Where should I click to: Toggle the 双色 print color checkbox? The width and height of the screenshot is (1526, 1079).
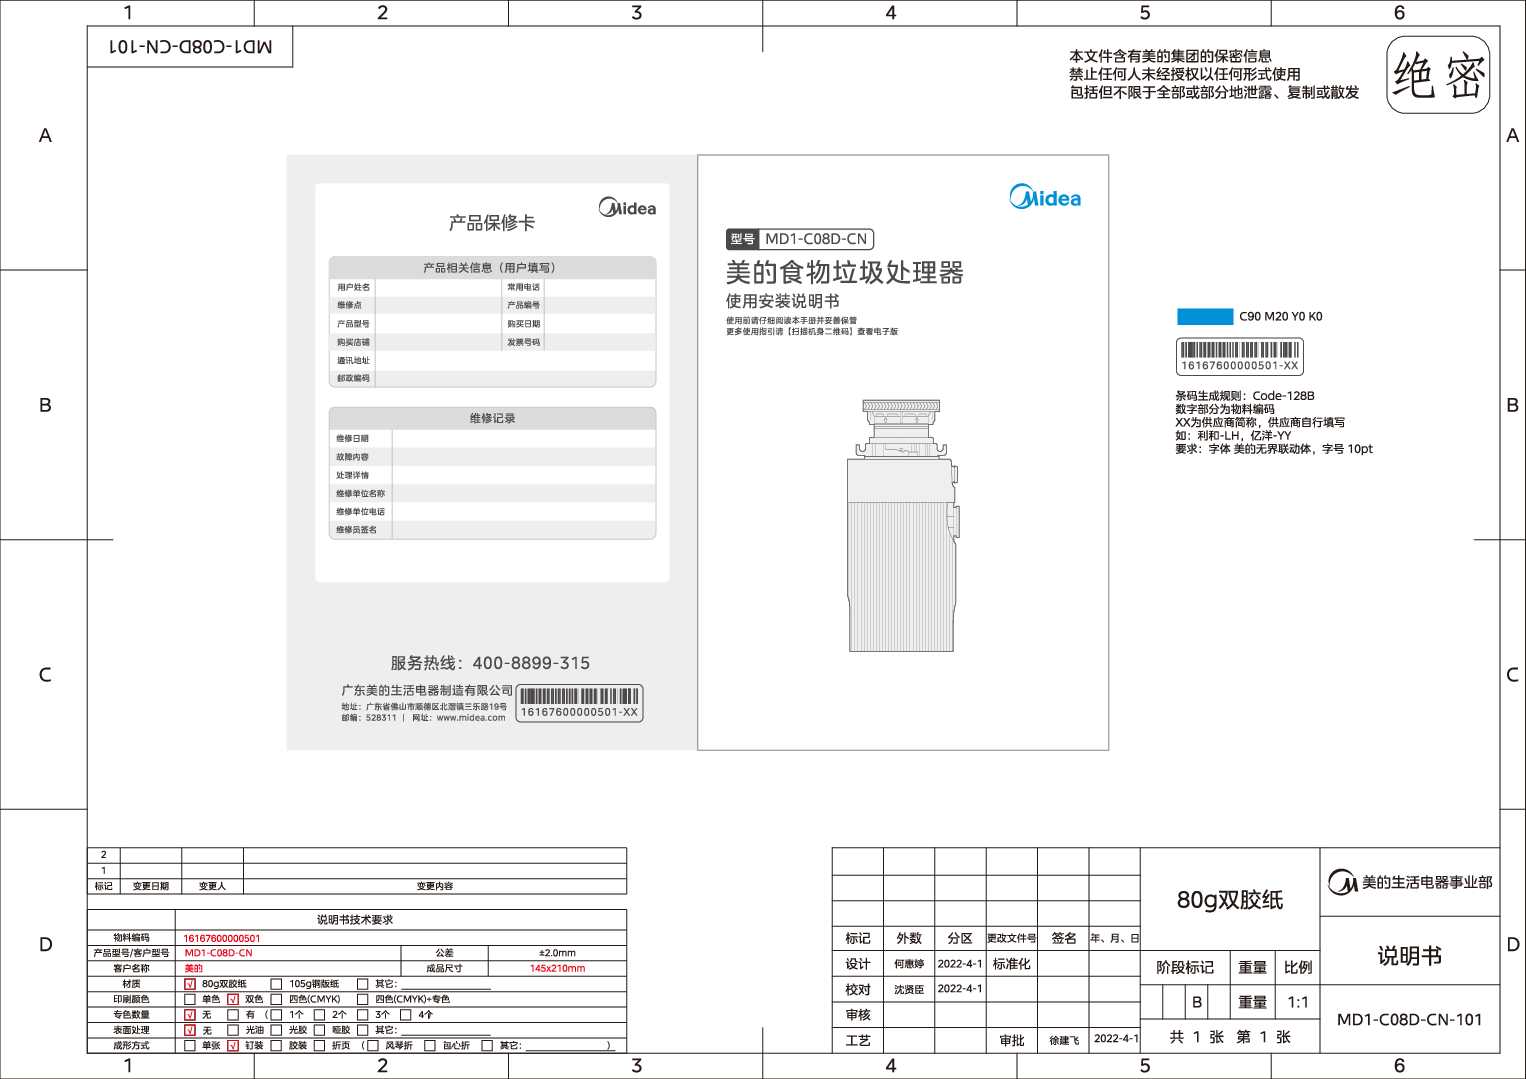(233, 999)
